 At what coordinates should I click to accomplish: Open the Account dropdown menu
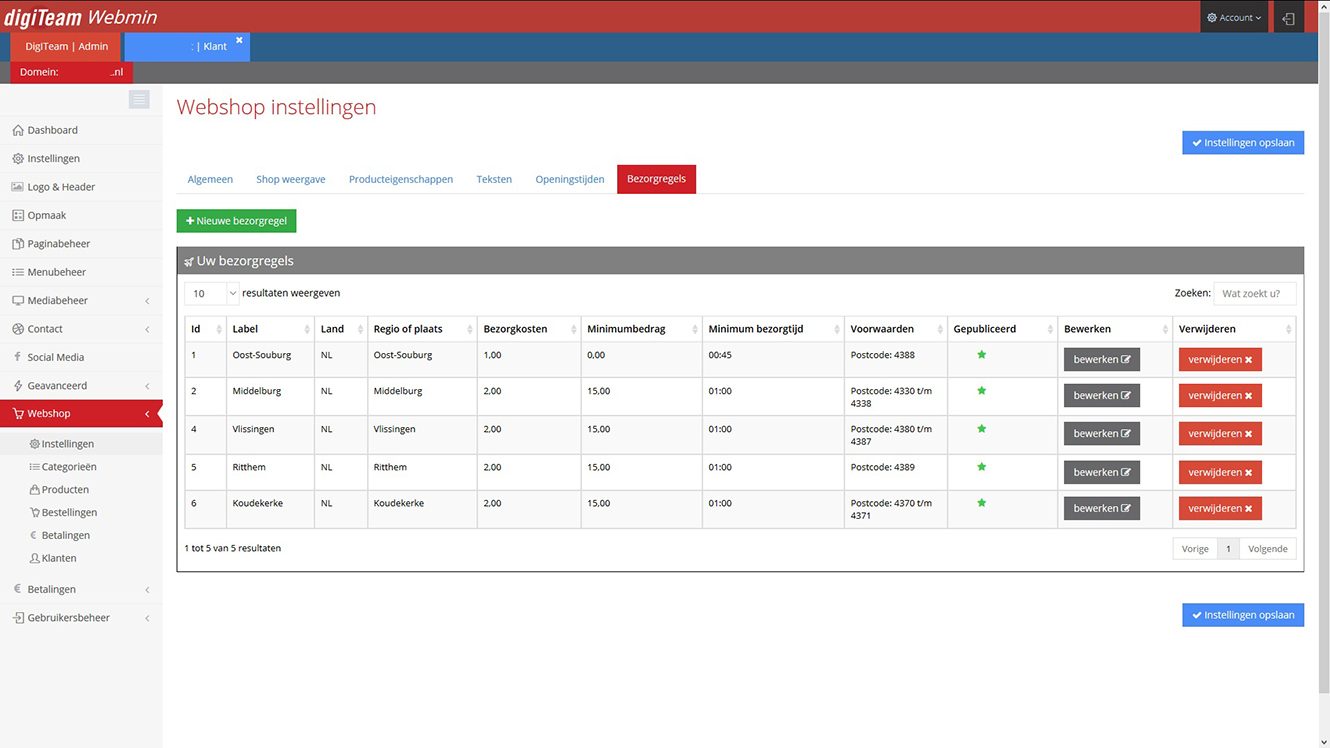click(1234, 18)
